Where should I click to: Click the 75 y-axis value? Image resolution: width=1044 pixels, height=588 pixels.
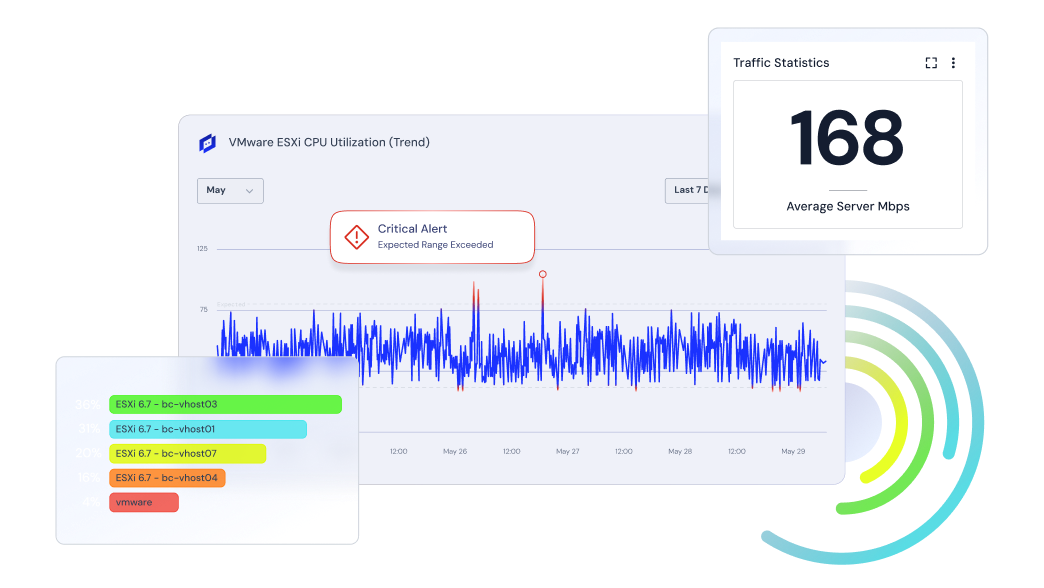click(204, 310)
